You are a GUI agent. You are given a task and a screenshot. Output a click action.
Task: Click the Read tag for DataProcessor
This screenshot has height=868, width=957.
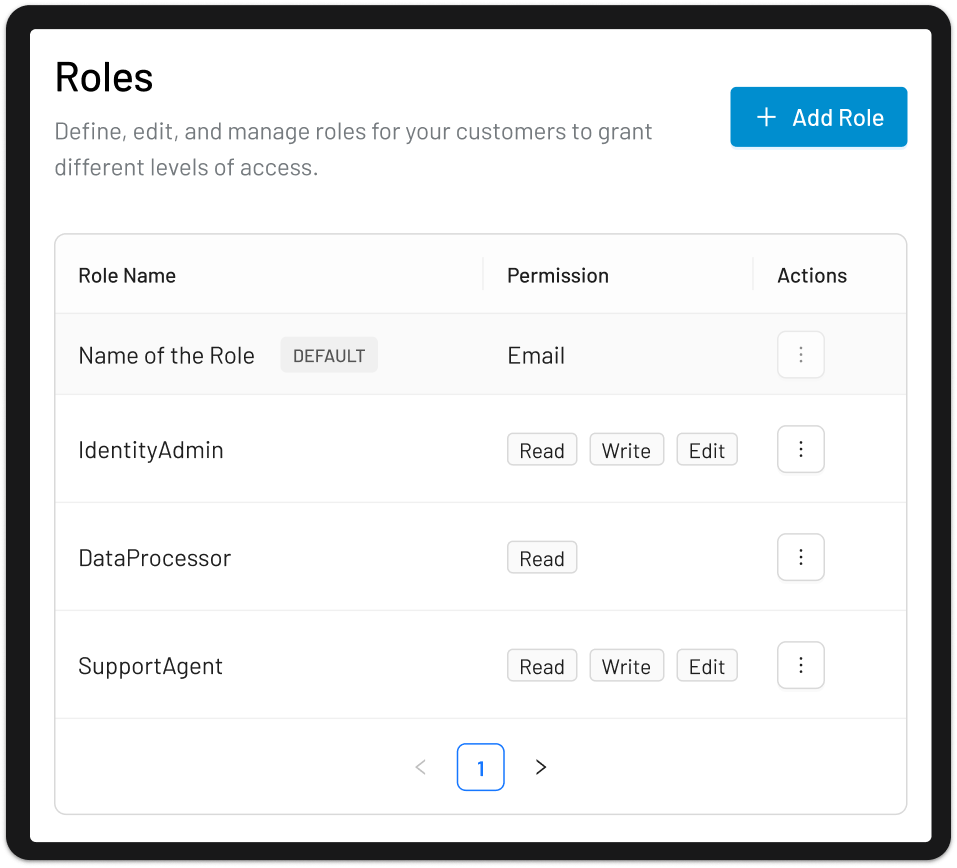[542, 558]
